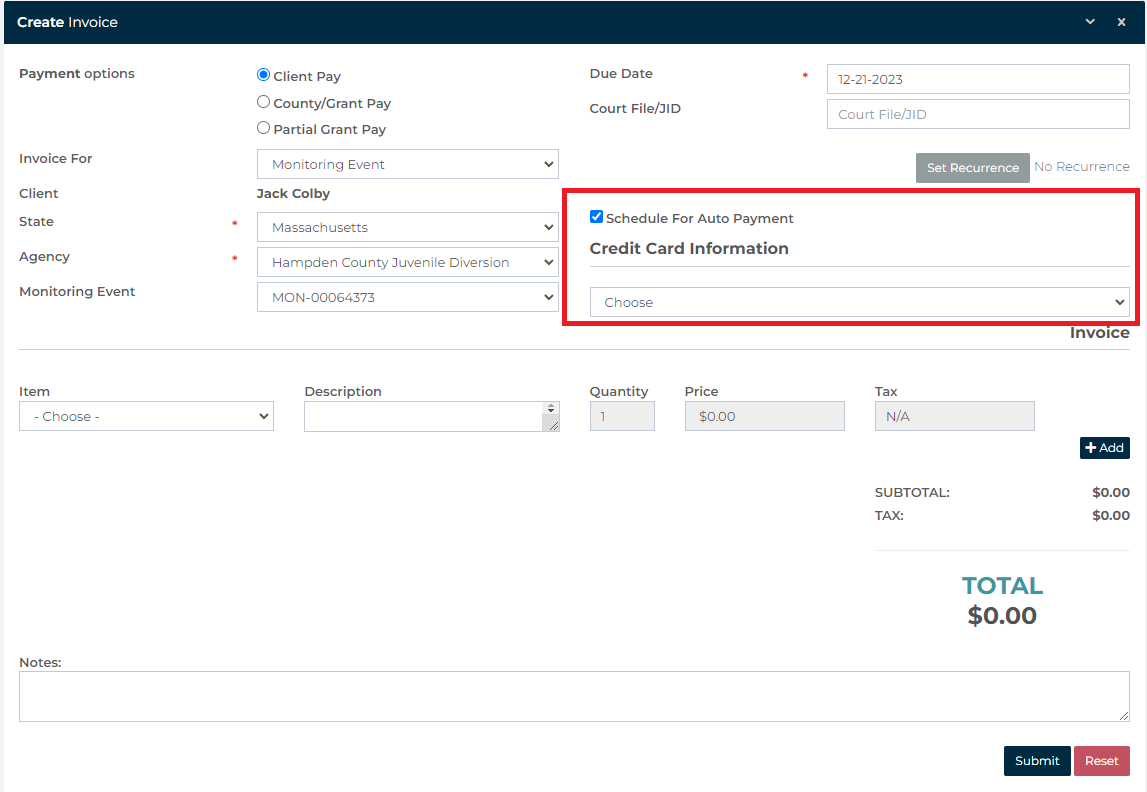
Task: Click the Due Date field
Action: [x=978, y=79]
